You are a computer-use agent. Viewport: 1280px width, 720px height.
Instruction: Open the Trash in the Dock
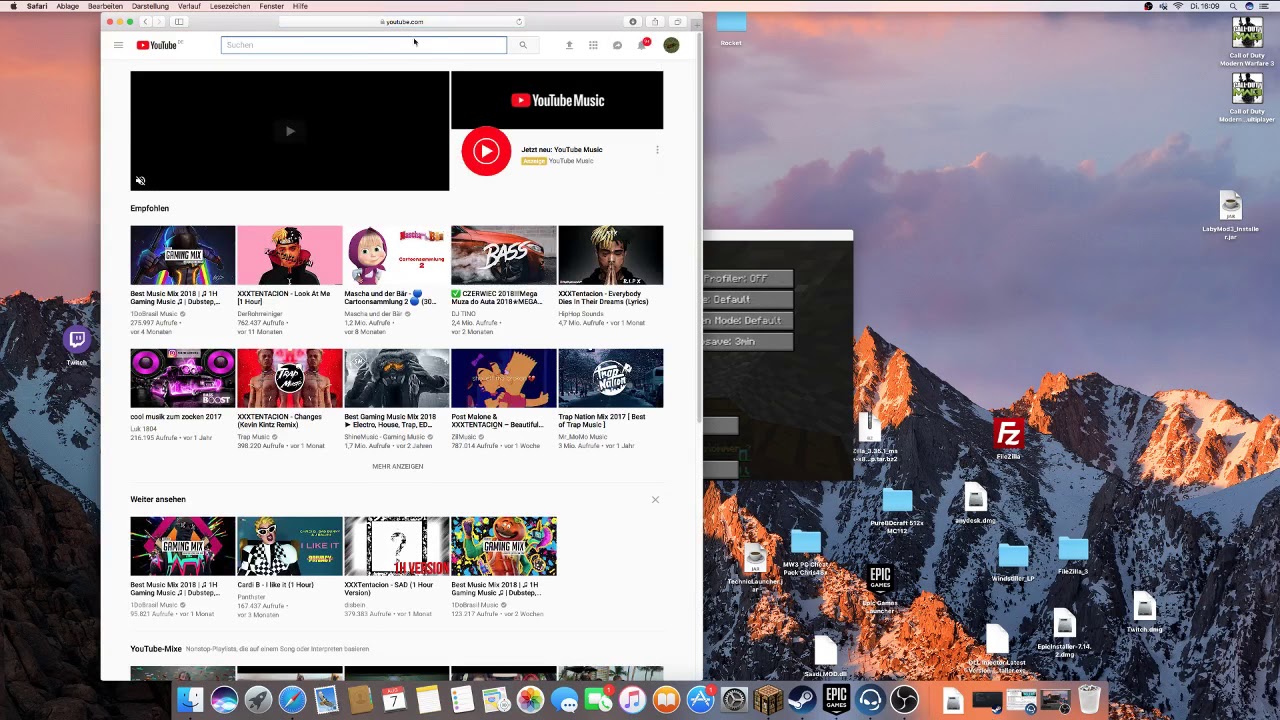click(1089, 700)
